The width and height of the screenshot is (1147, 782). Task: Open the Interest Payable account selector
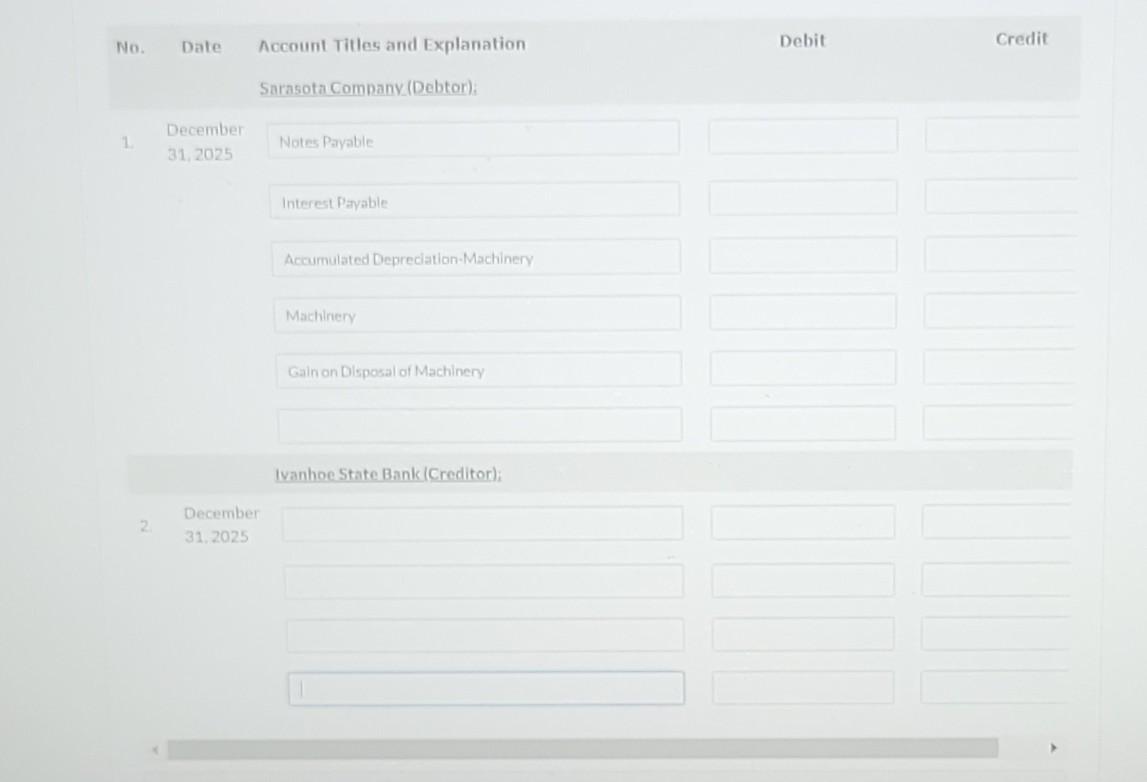(476, 198)
